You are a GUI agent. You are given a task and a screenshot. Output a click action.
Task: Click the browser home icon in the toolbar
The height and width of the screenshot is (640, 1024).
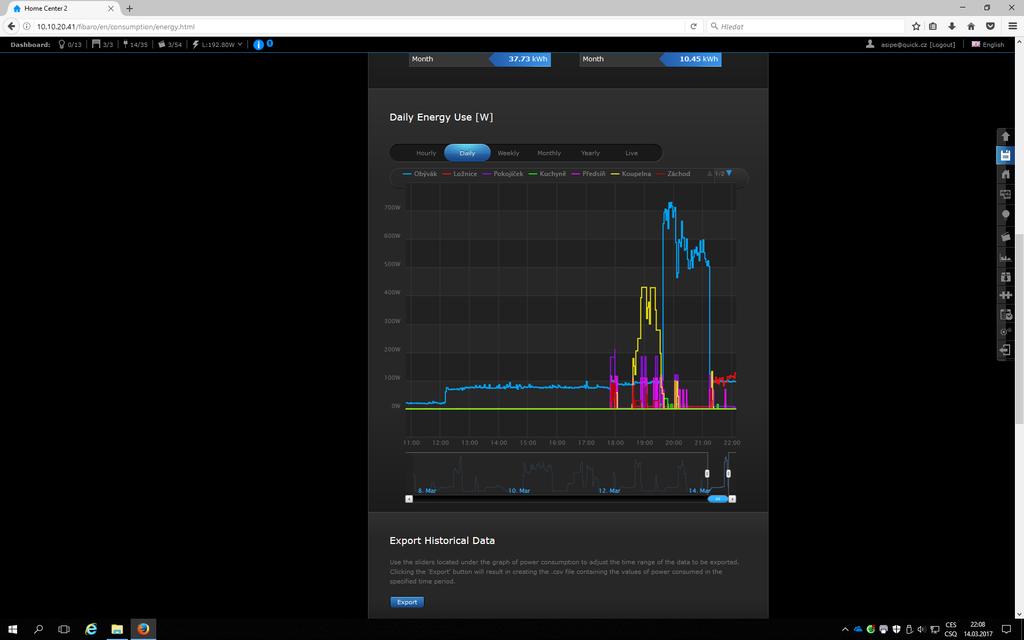(x=971, y=26)
